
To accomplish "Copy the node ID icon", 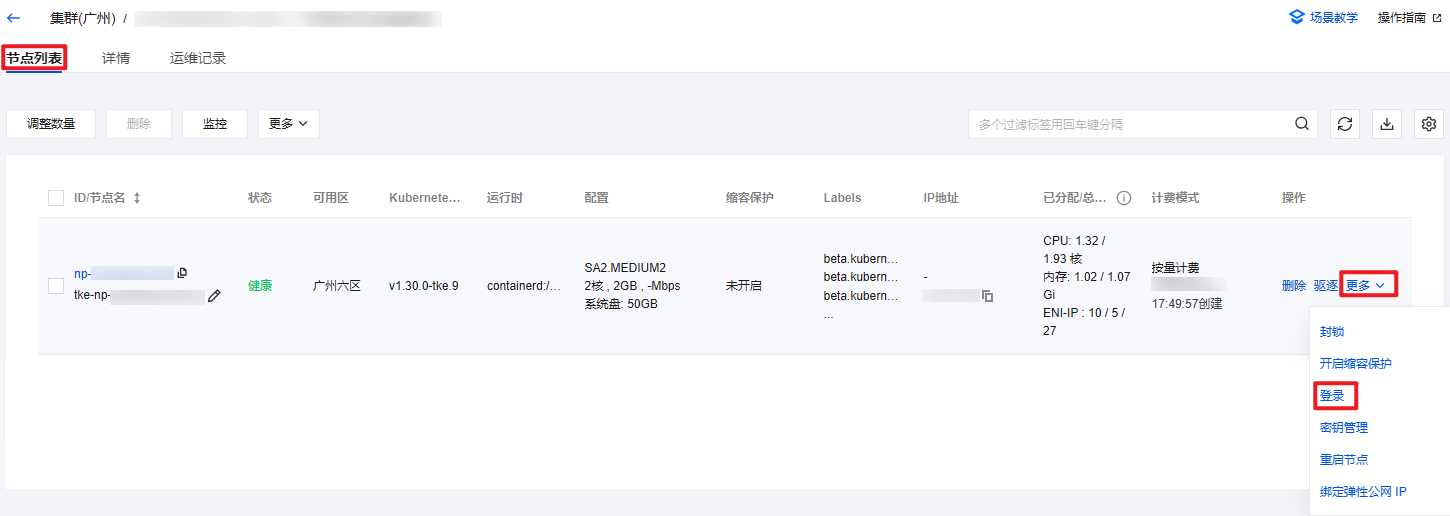I will tap(182, 273).
